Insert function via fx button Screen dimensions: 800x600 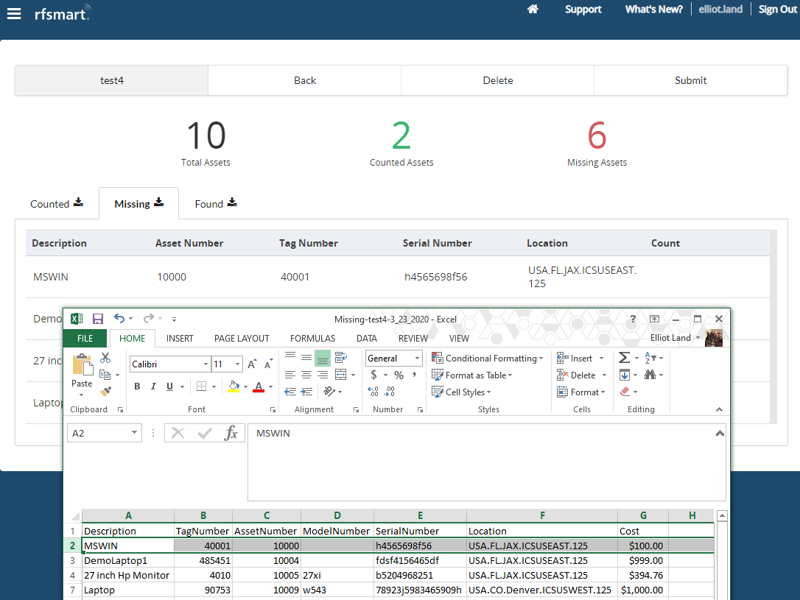pos(231,433)
